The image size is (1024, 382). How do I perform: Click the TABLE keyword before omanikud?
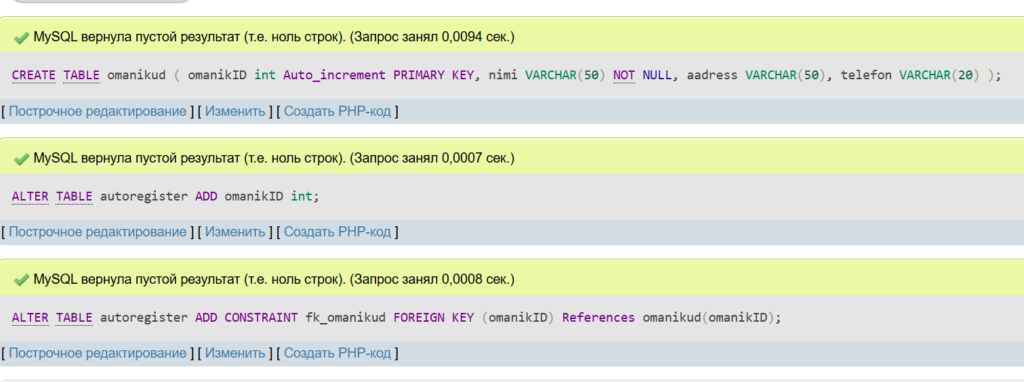pos(82,75)
